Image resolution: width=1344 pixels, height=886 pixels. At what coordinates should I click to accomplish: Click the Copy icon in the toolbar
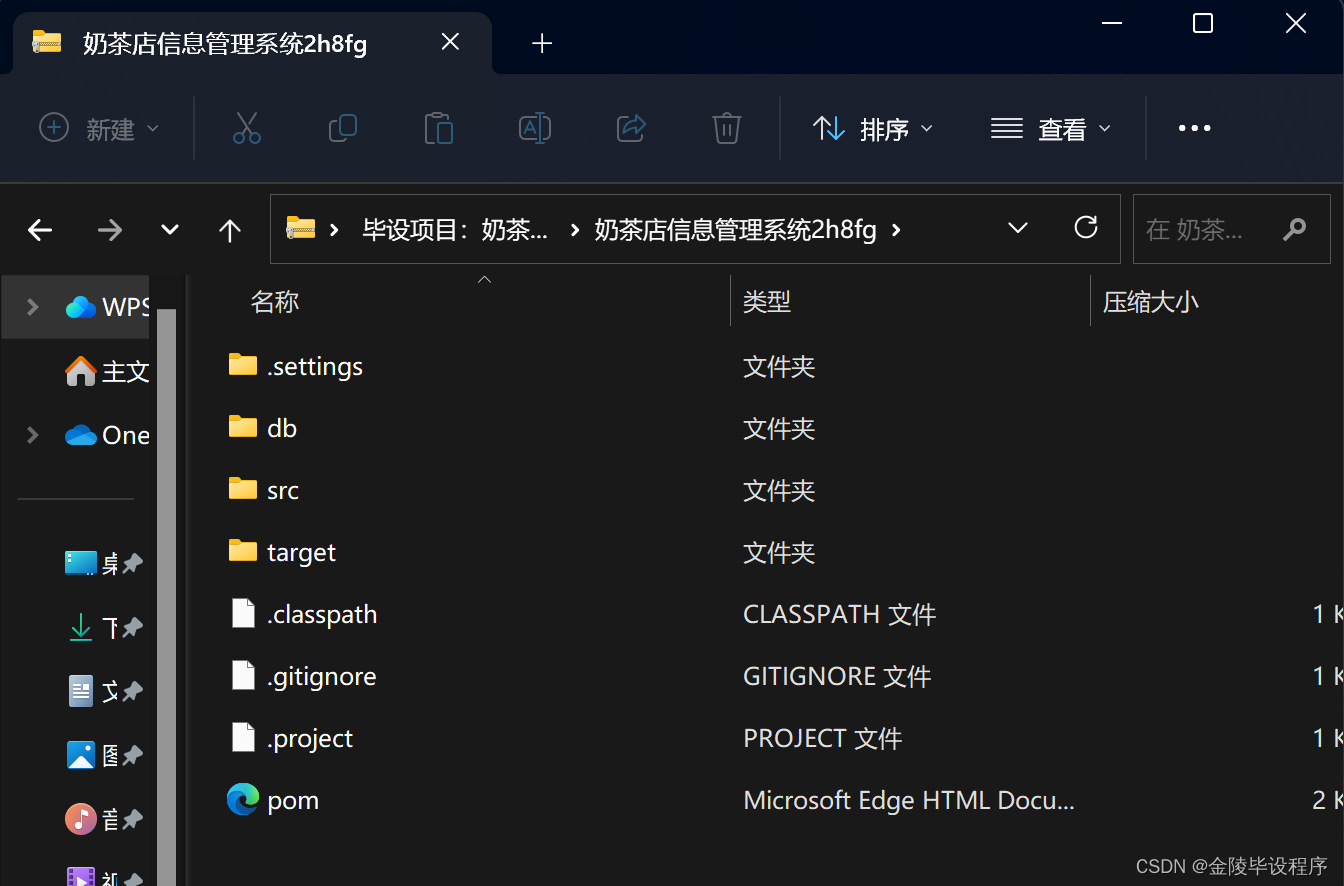click(343, 128)
